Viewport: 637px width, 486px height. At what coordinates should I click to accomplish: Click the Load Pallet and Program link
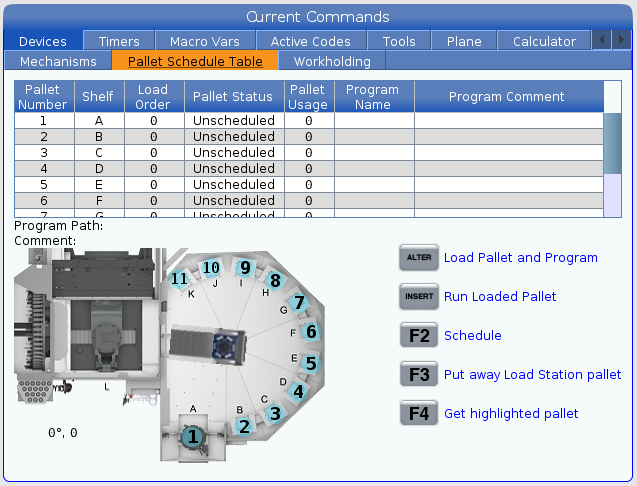520,258
